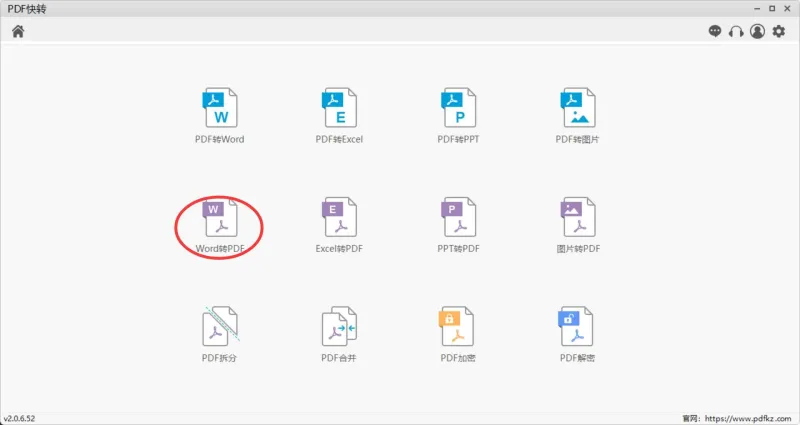Click the PDF转图片 label text
The image size is (800, 425).
pyautogui.click(x=578, y=139)
